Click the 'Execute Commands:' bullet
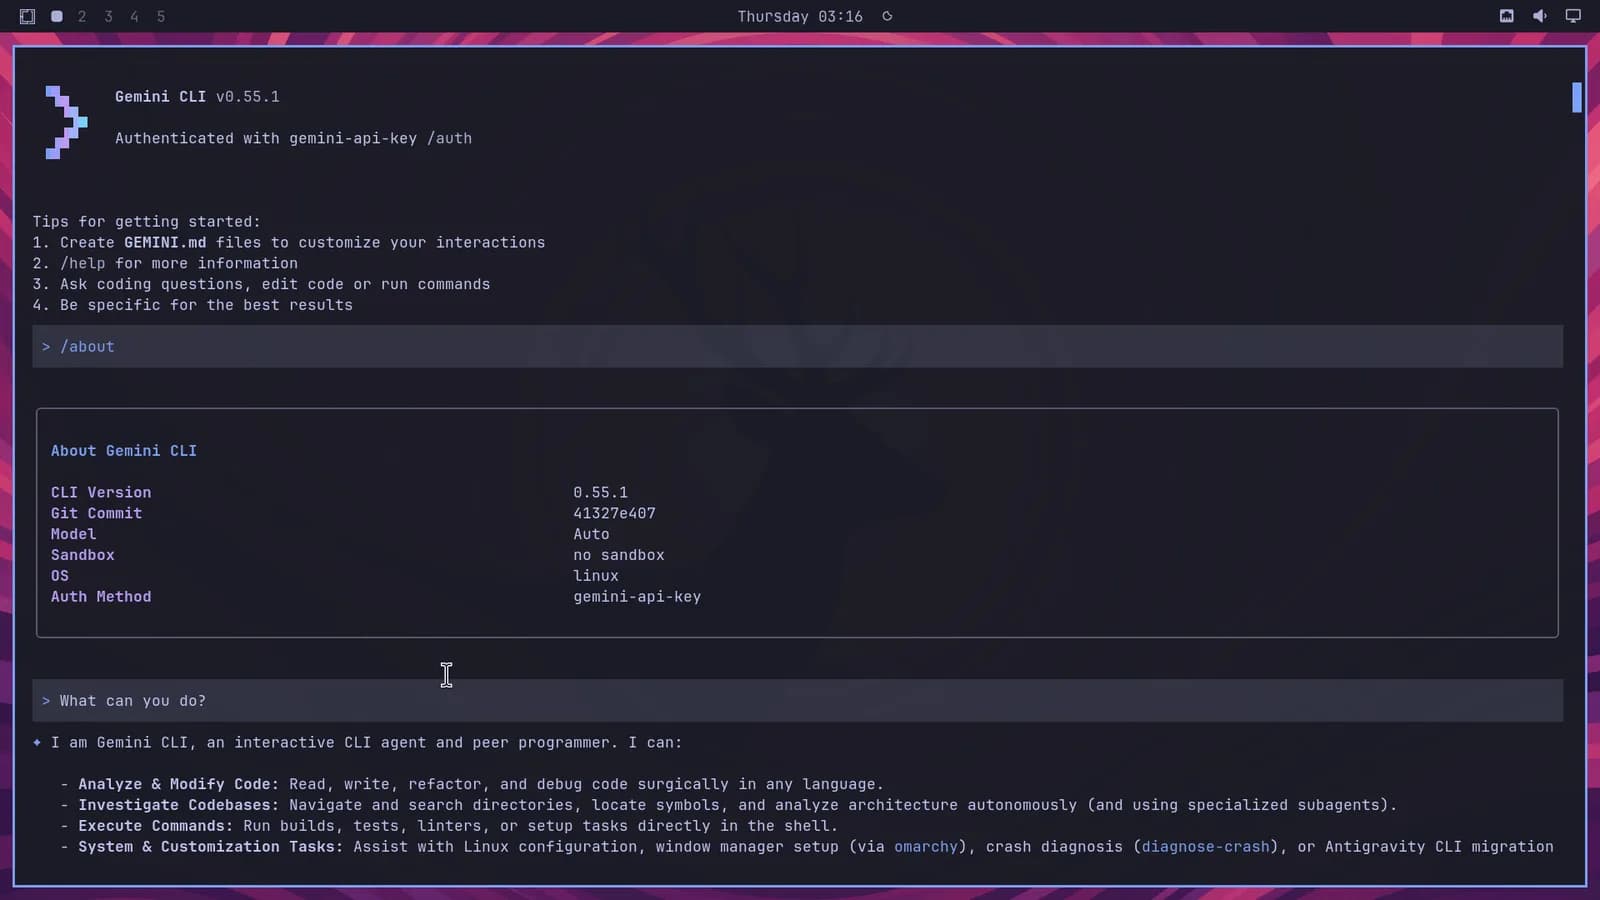This screenshot has height=900, width=1600. click(449, 826)
